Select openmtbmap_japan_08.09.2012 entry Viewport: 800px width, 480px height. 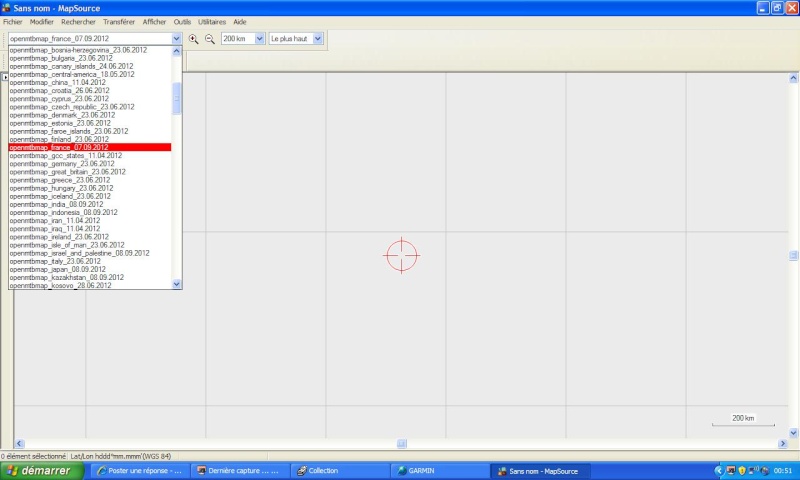tap(90, 269)
